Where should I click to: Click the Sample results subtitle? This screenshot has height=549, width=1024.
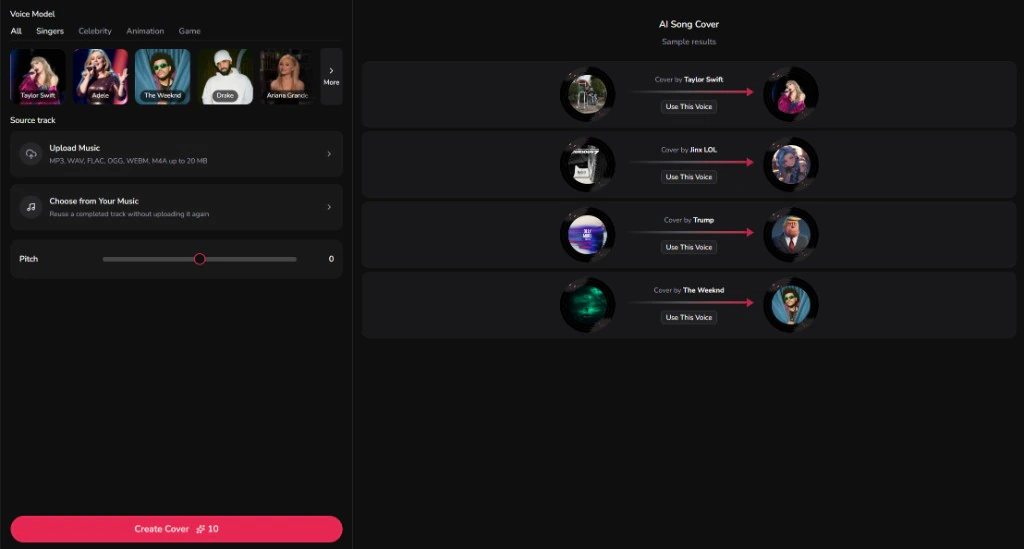pos(689,42)
